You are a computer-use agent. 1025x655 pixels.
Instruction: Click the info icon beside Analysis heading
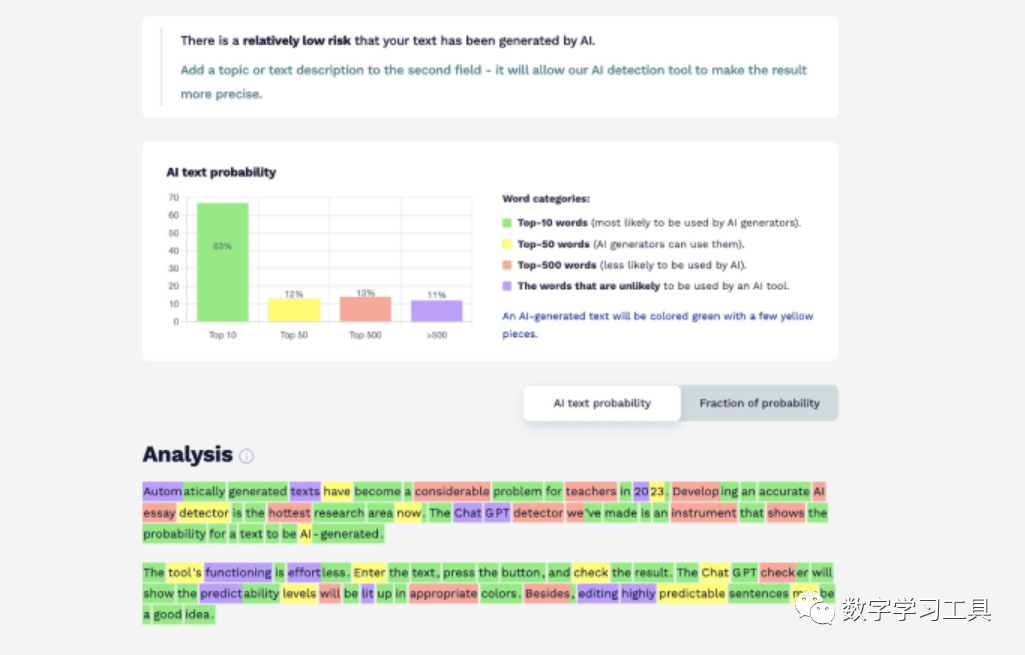(x=246, y=456)
